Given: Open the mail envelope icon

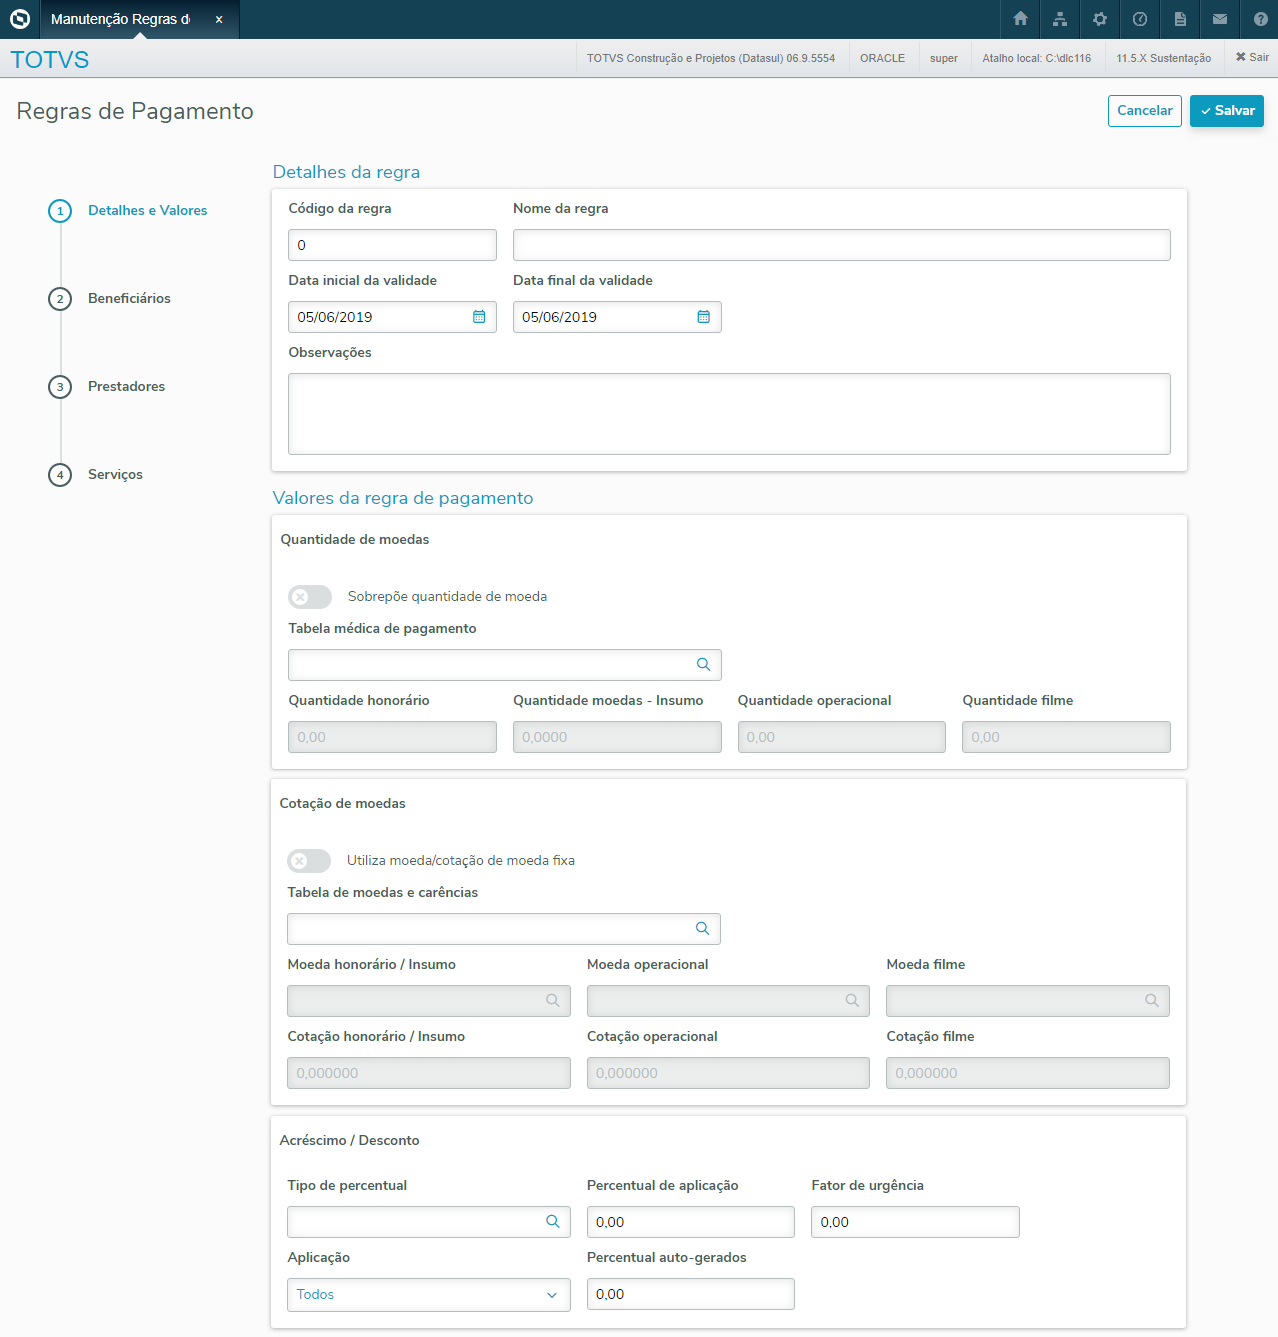Looking at the screenshot, I should 1220,19.
